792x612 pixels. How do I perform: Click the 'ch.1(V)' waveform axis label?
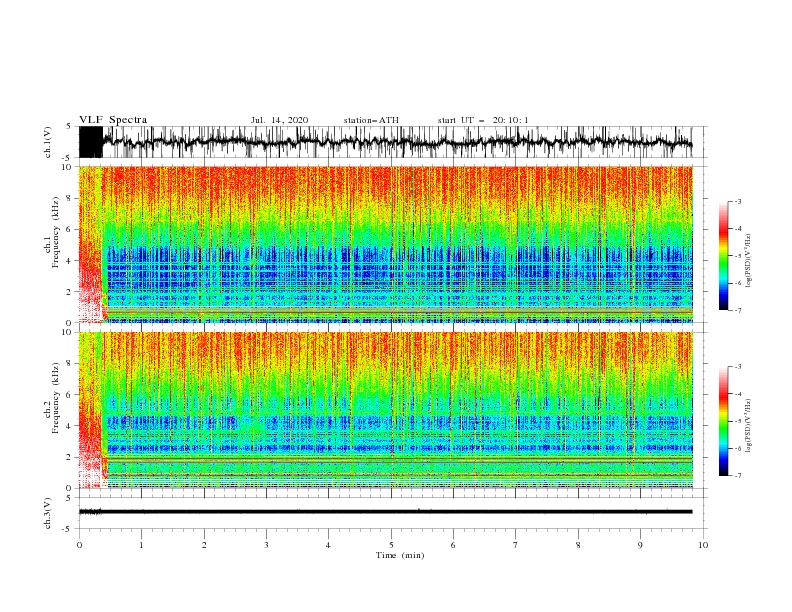click(48, 142)
